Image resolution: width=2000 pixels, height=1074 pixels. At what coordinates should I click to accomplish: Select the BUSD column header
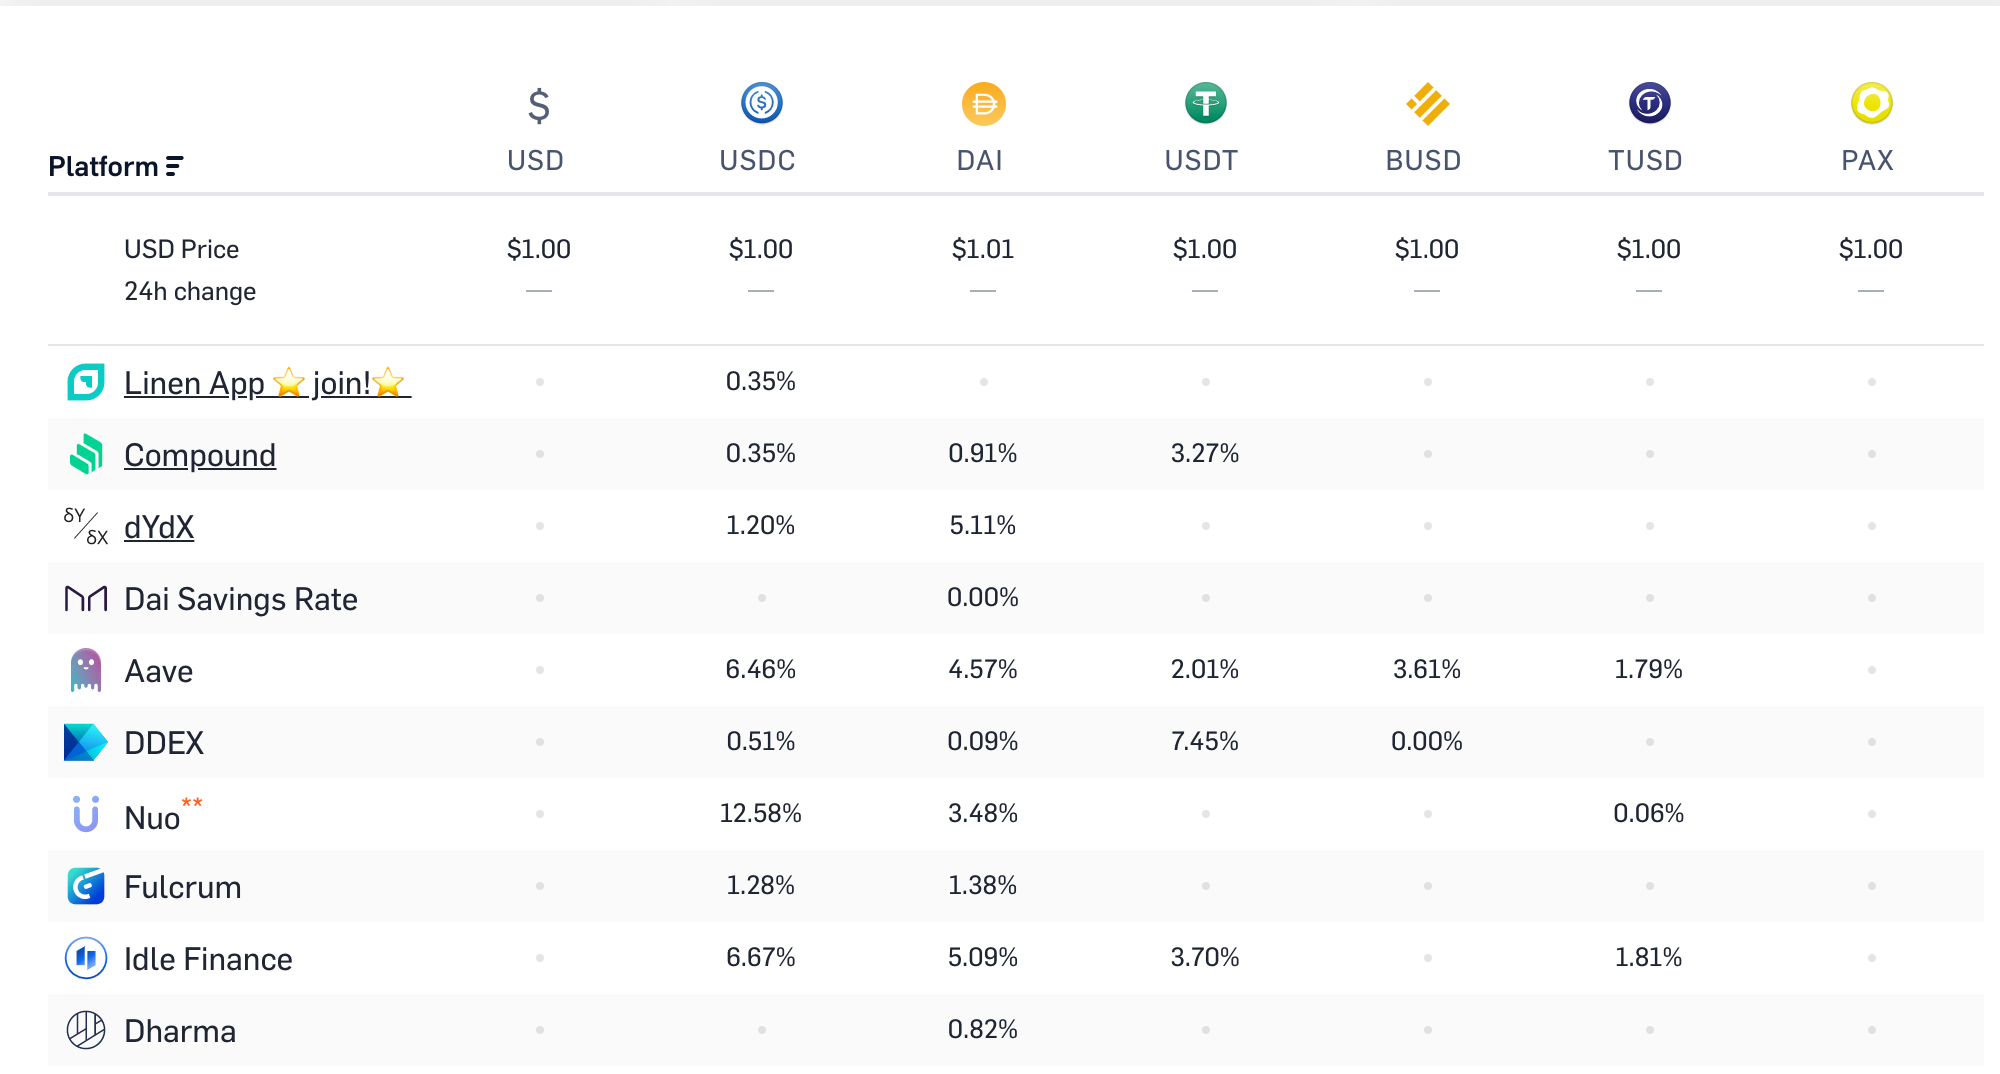[1424, 160]
